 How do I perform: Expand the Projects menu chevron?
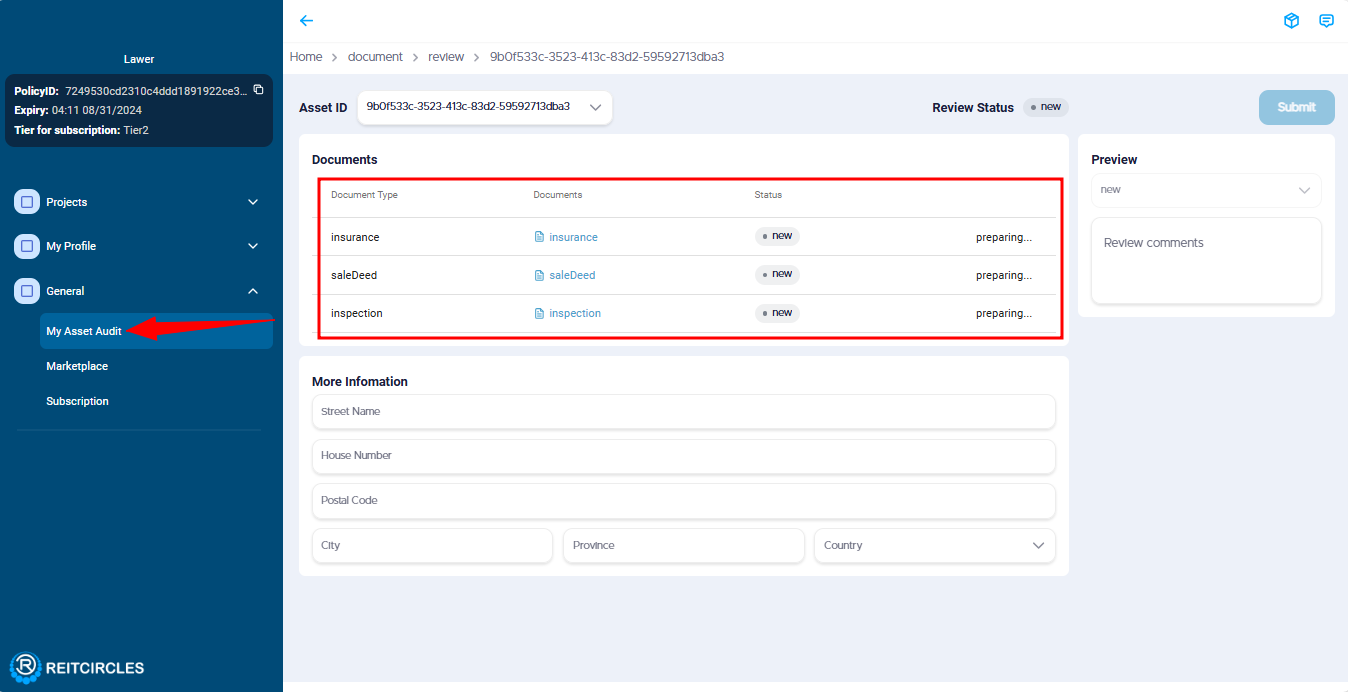pos(253,202)
